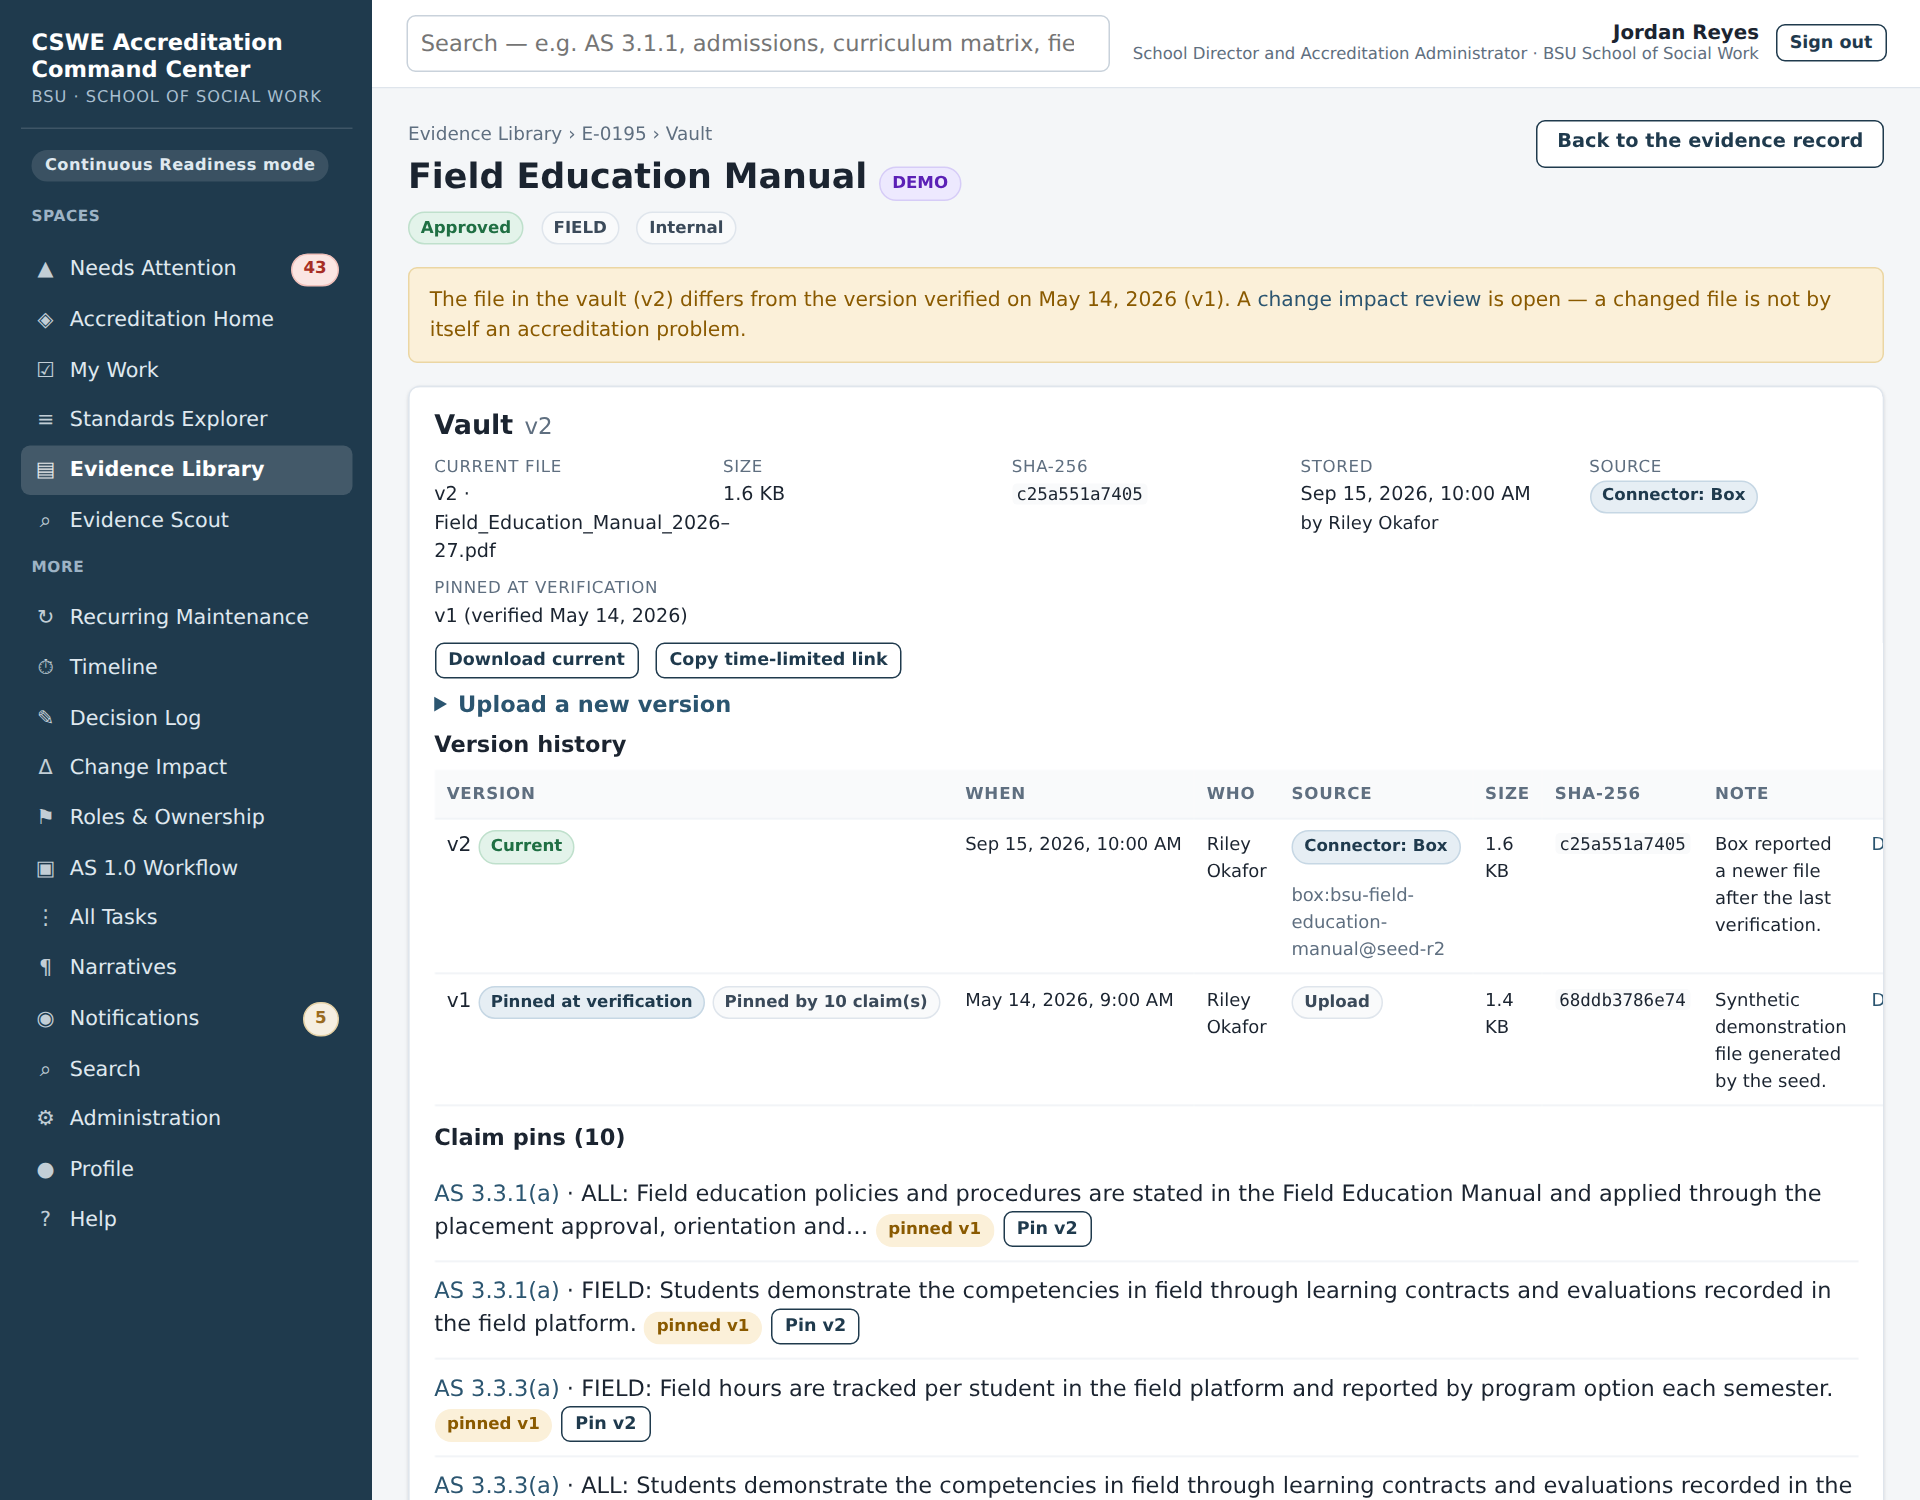Click the Change Impact delta icon
The height and width of the screenshot is (1500, 1920).
(45, 767)
